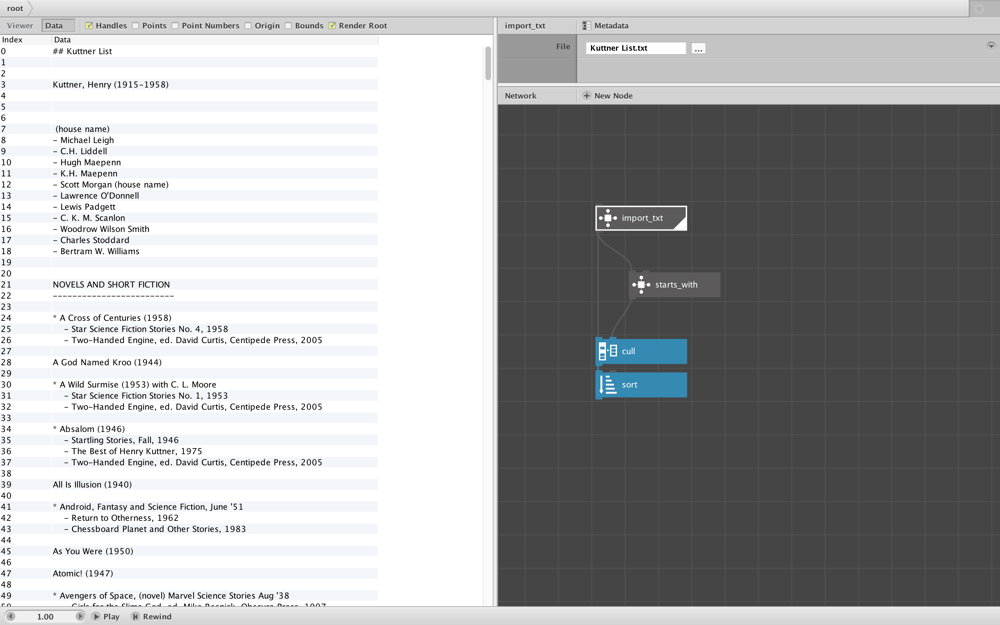
Task: Enable the Origin checkbox
Action: (x=247, y=26)
